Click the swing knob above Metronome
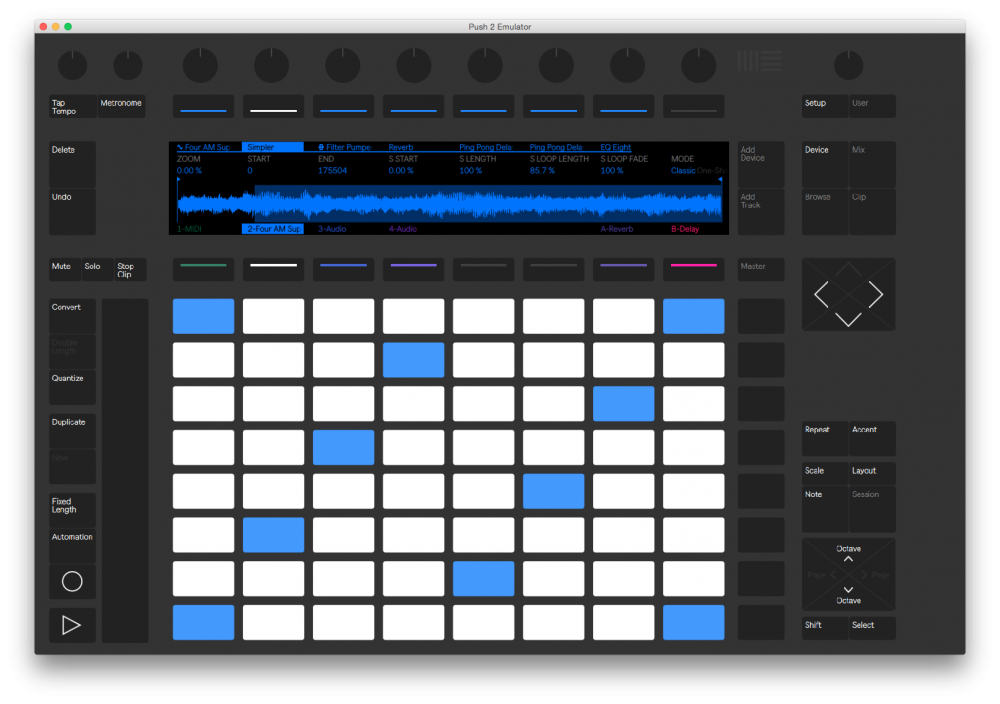This screenshot has height=704, width=1000. tap(128, 65)
